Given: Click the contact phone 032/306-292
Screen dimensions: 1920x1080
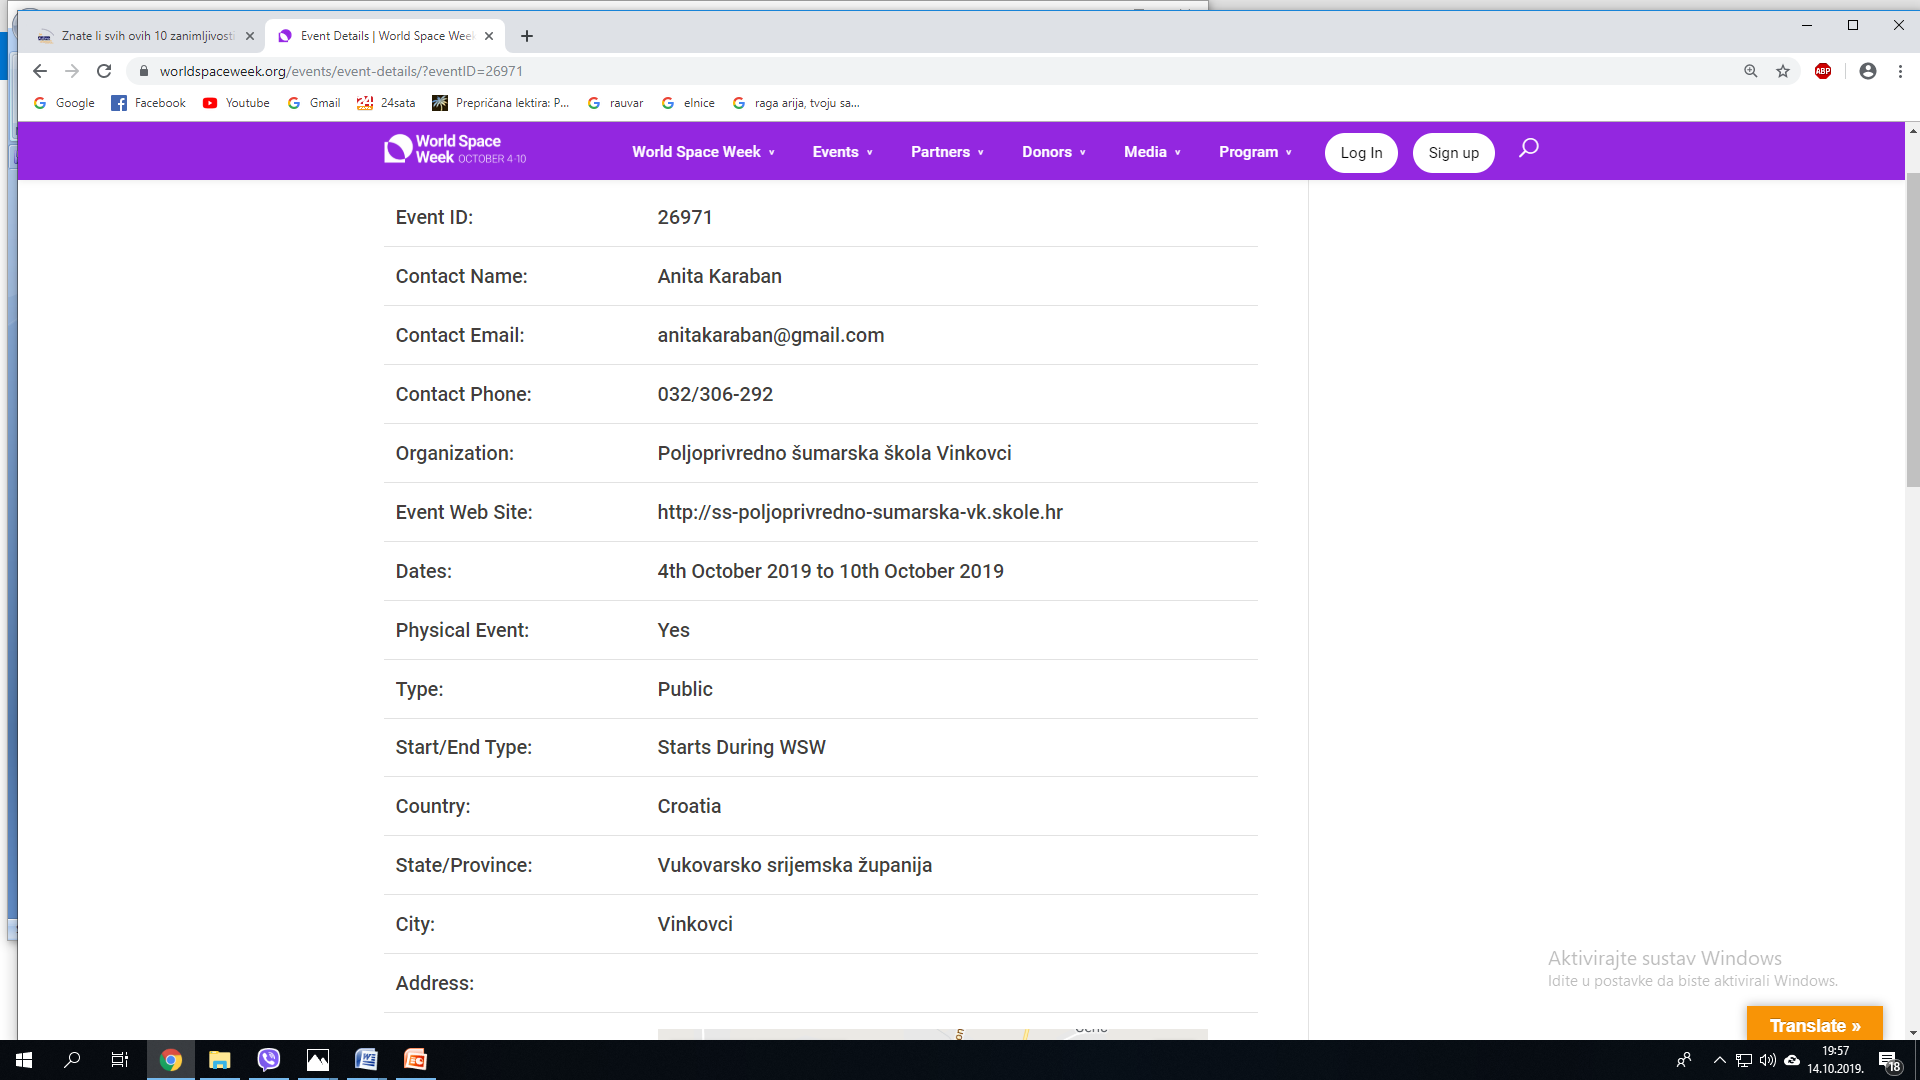Looking at the screenshot, I should click(715, 394).
